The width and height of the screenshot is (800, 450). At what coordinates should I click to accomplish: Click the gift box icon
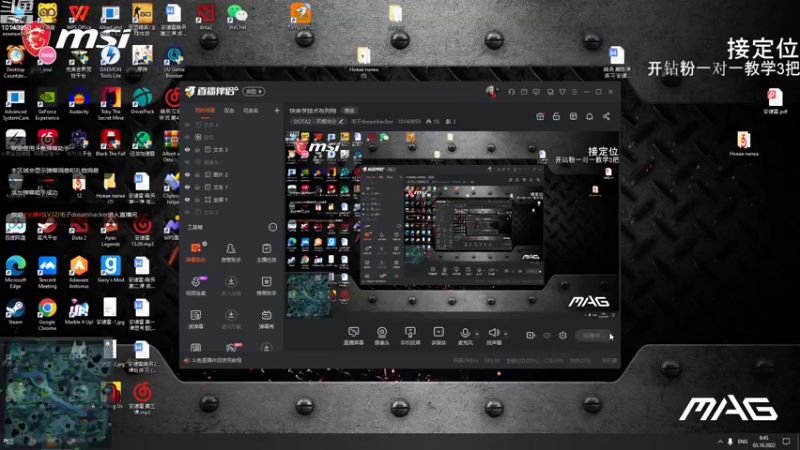point(540,116)
